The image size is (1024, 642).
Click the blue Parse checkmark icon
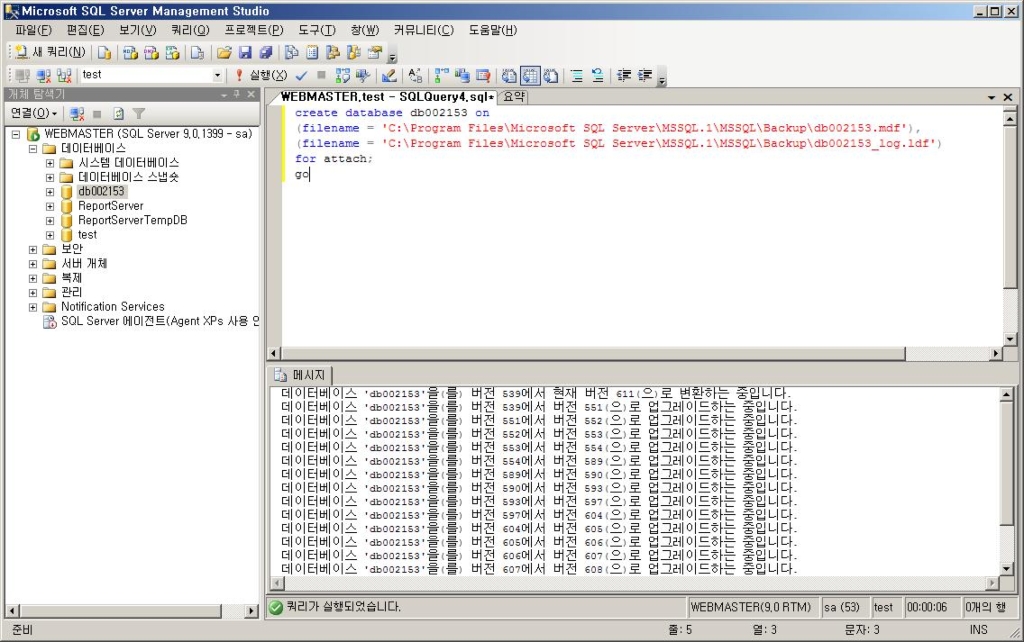click(301, 76)
